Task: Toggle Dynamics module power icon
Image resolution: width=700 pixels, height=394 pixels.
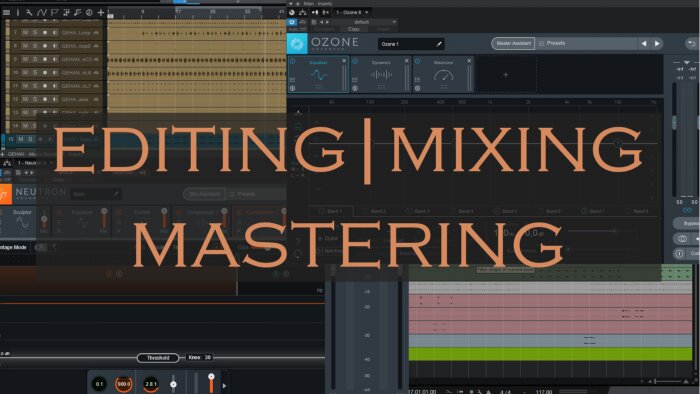Action: (355, 62)
